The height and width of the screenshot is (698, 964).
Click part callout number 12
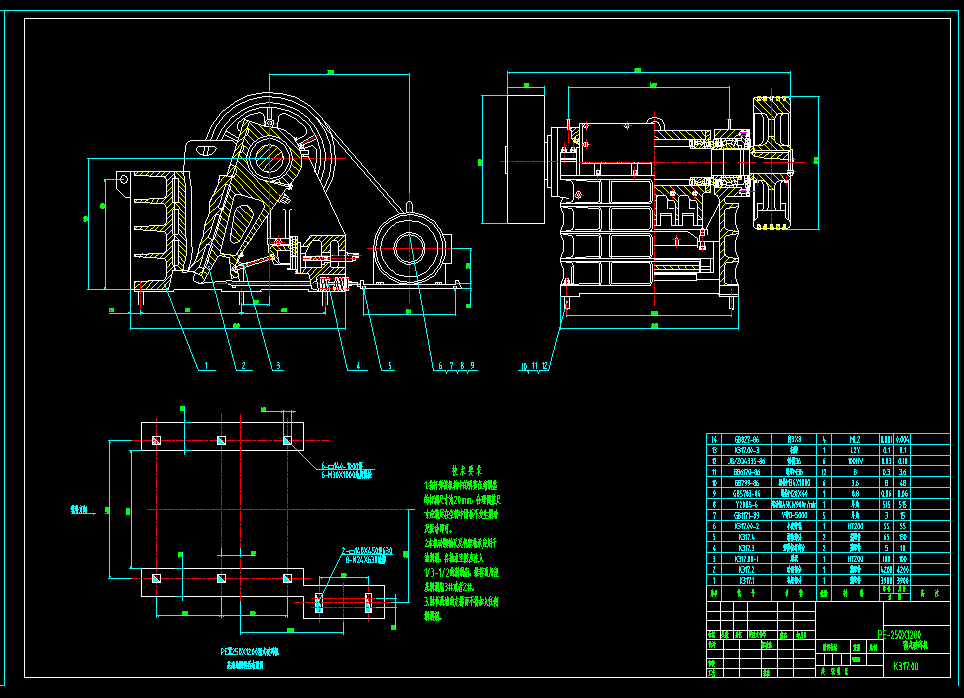click(x=545, y=366)
